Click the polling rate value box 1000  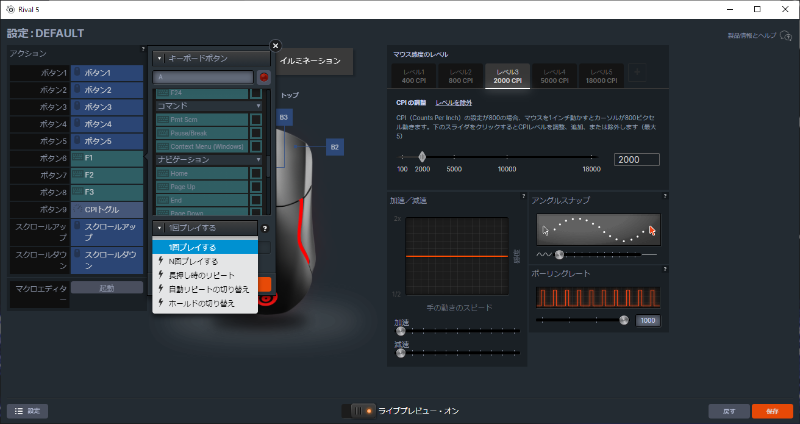[648, 320]
